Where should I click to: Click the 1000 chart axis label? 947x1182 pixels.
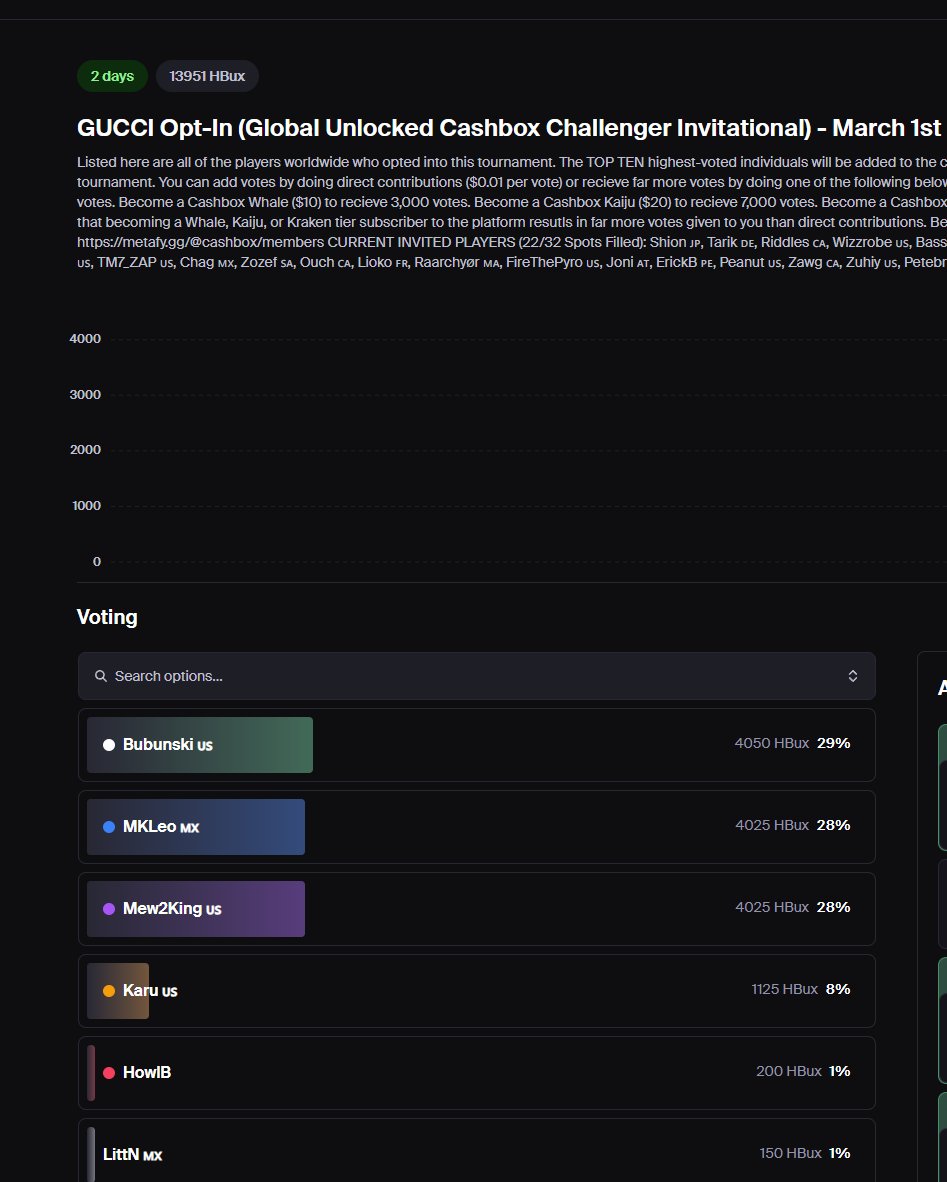tap(87, 506)
